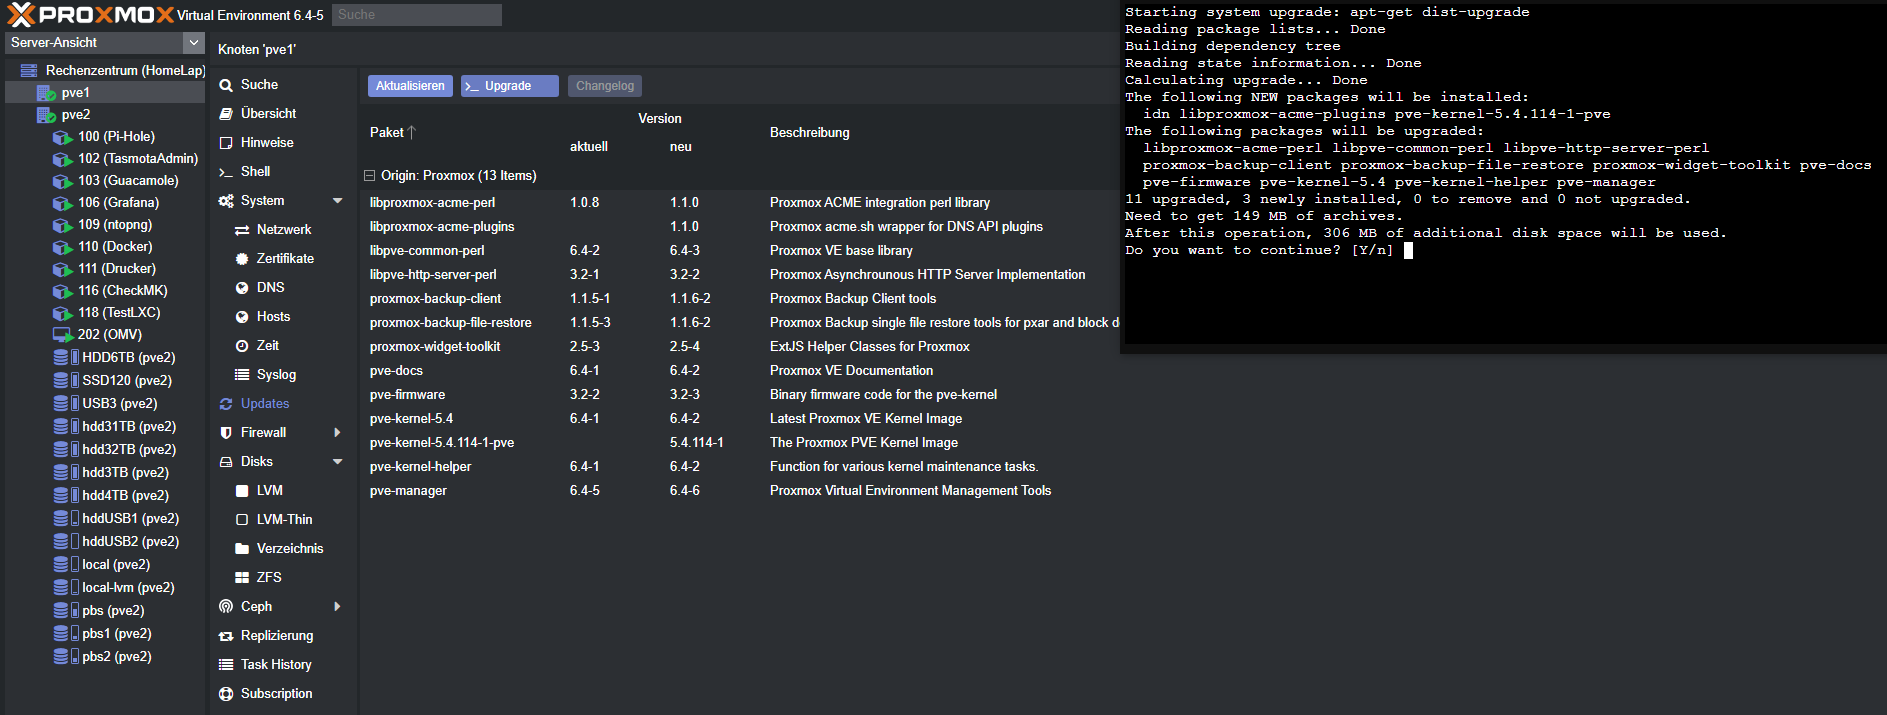Open the Server-Ansicht view dropdown
Image resolution: width=1887 pixels, height=715 pixels.
pyautogui.click(x=194, y=42)
